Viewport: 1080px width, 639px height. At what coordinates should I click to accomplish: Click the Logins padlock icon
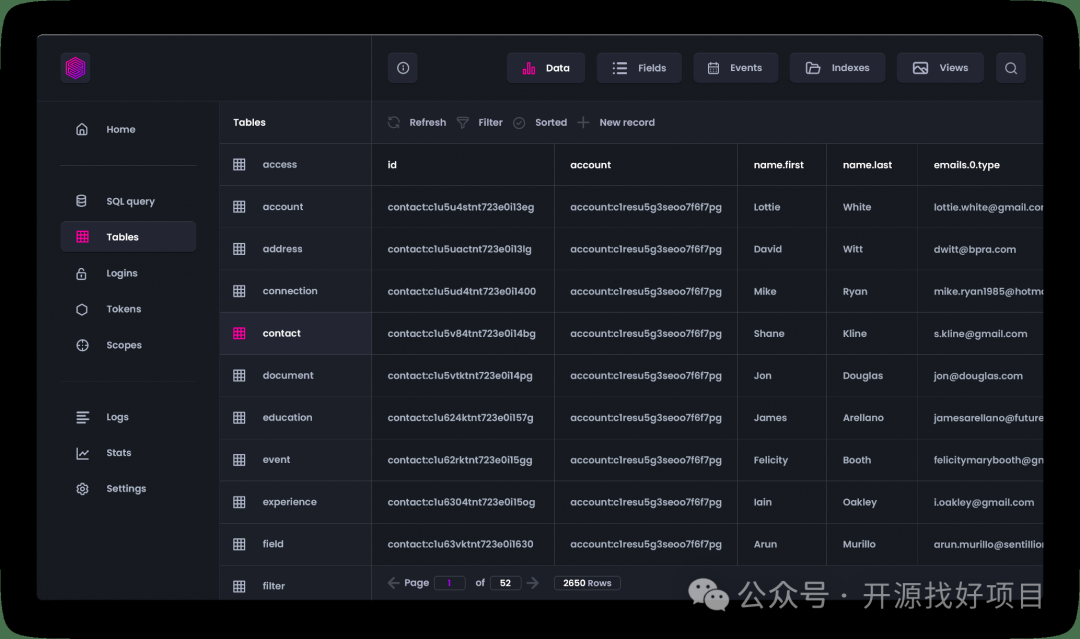[x=81, y=273]
